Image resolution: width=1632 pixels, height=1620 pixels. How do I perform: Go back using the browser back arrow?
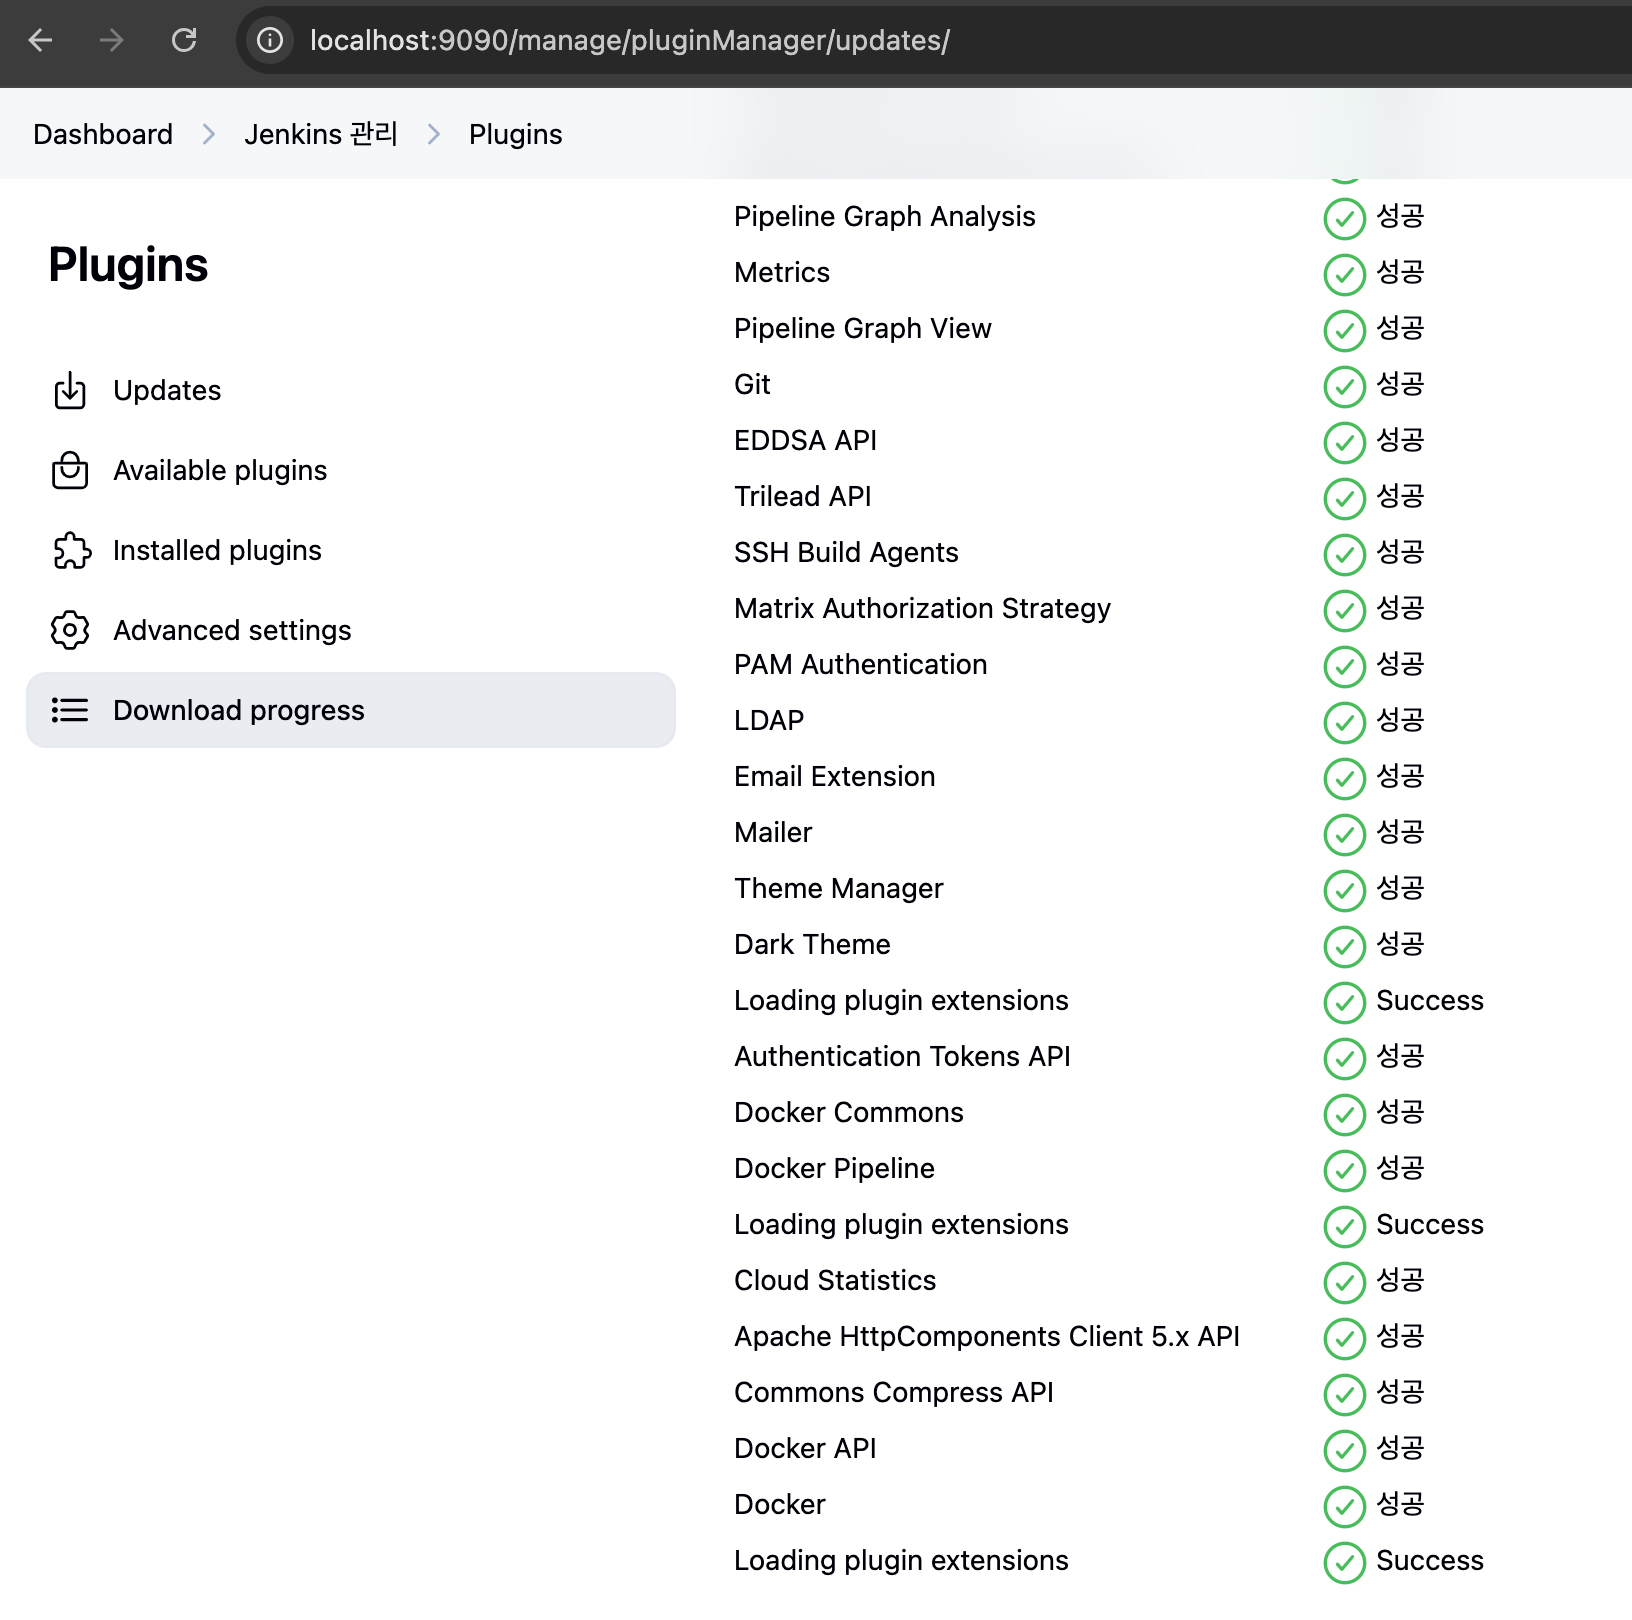(x=40, y=40)
